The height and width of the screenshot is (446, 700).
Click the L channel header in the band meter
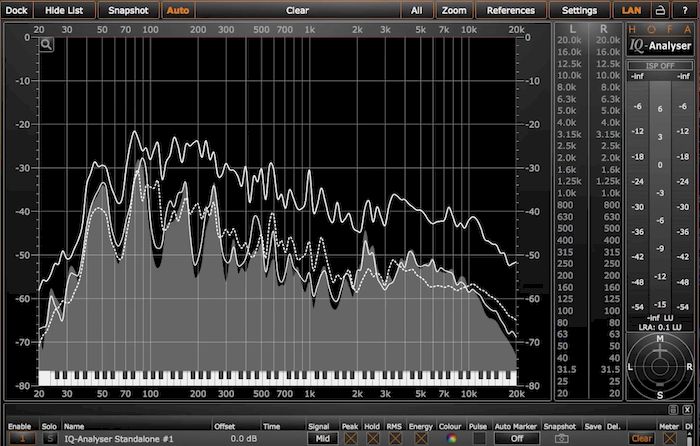click(572, 29)
